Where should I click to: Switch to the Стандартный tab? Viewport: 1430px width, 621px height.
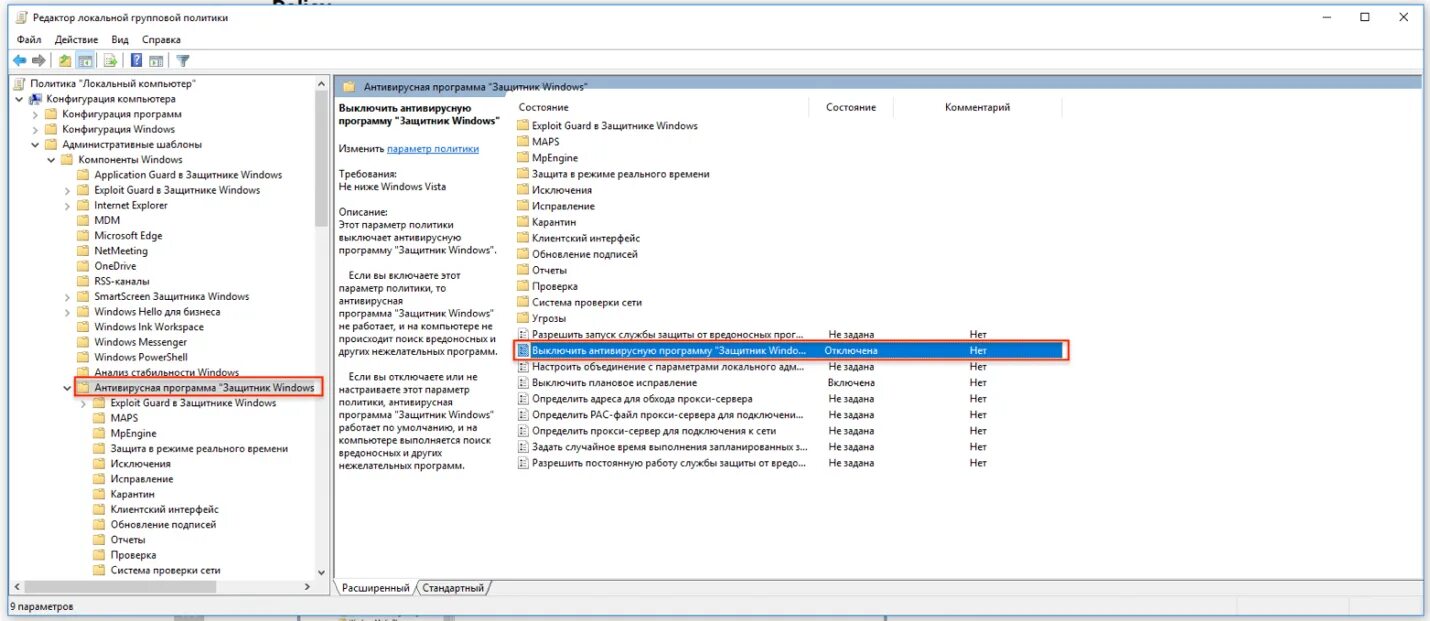tap(453, 588)
